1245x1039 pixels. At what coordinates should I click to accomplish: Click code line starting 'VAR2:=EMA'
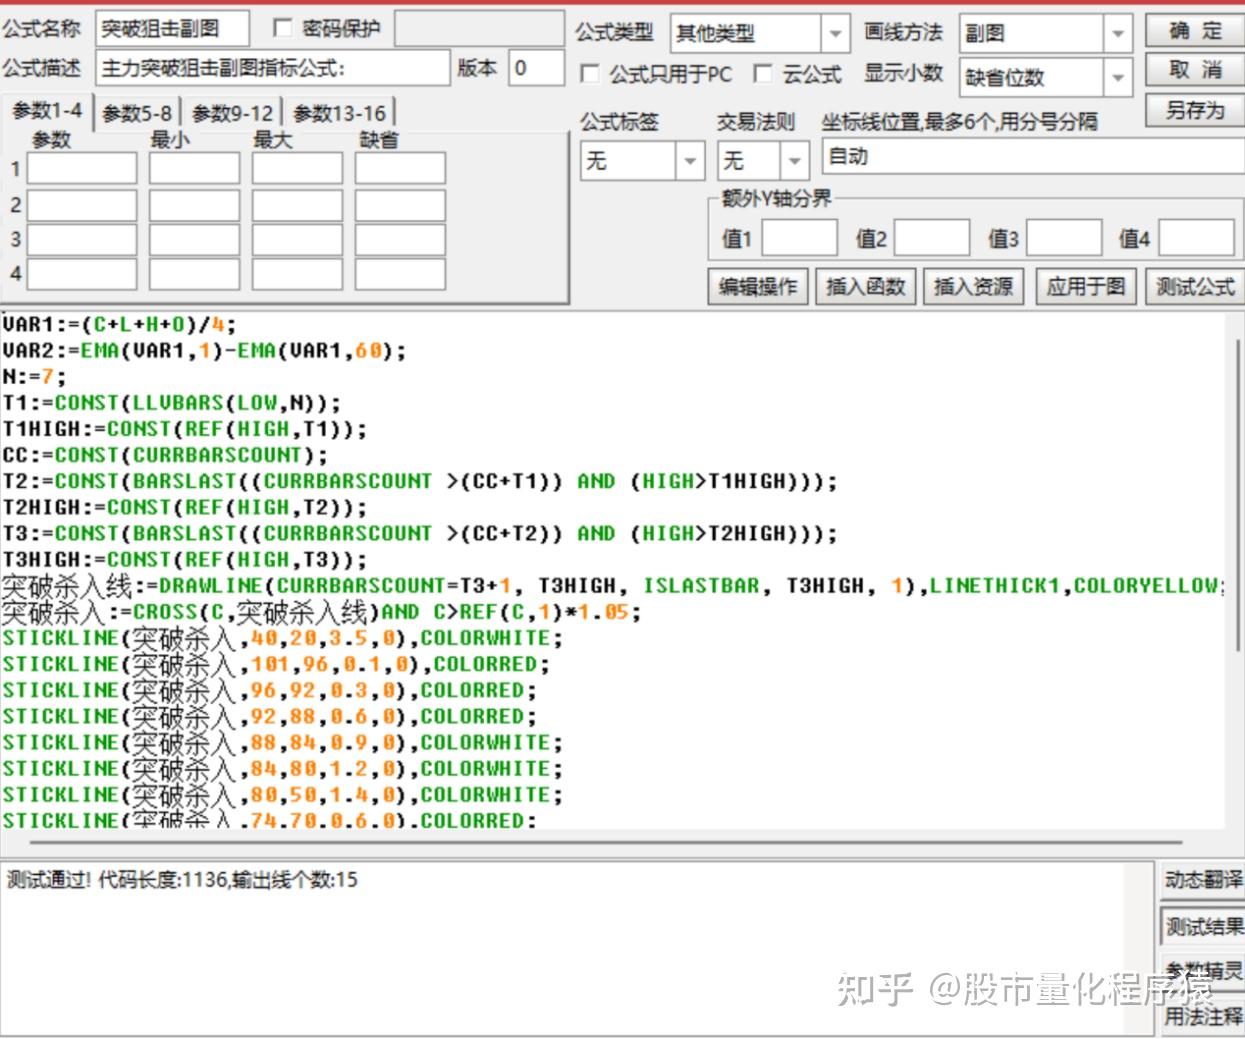pyautogui.click(x=204, y=351)
